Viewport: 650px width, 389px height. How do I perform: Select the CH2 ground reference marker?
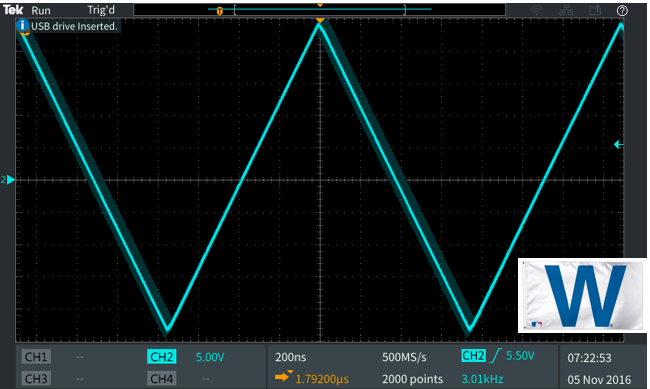8,180
